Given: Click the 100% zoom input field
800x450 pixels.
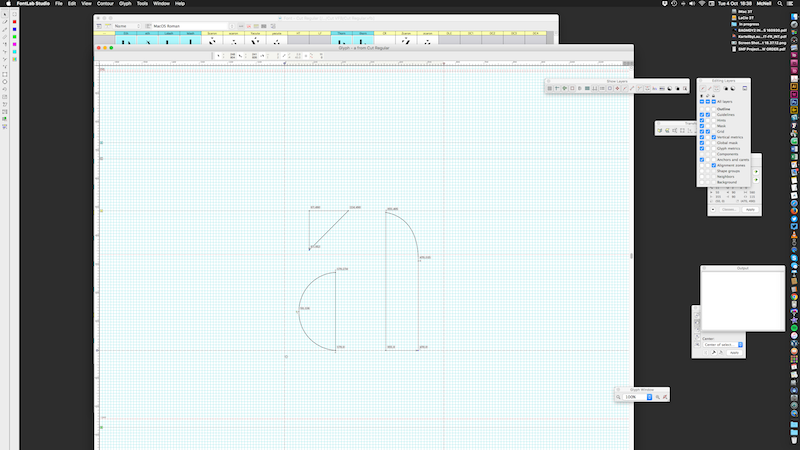Looking at the screenshot, I should 635,397.
